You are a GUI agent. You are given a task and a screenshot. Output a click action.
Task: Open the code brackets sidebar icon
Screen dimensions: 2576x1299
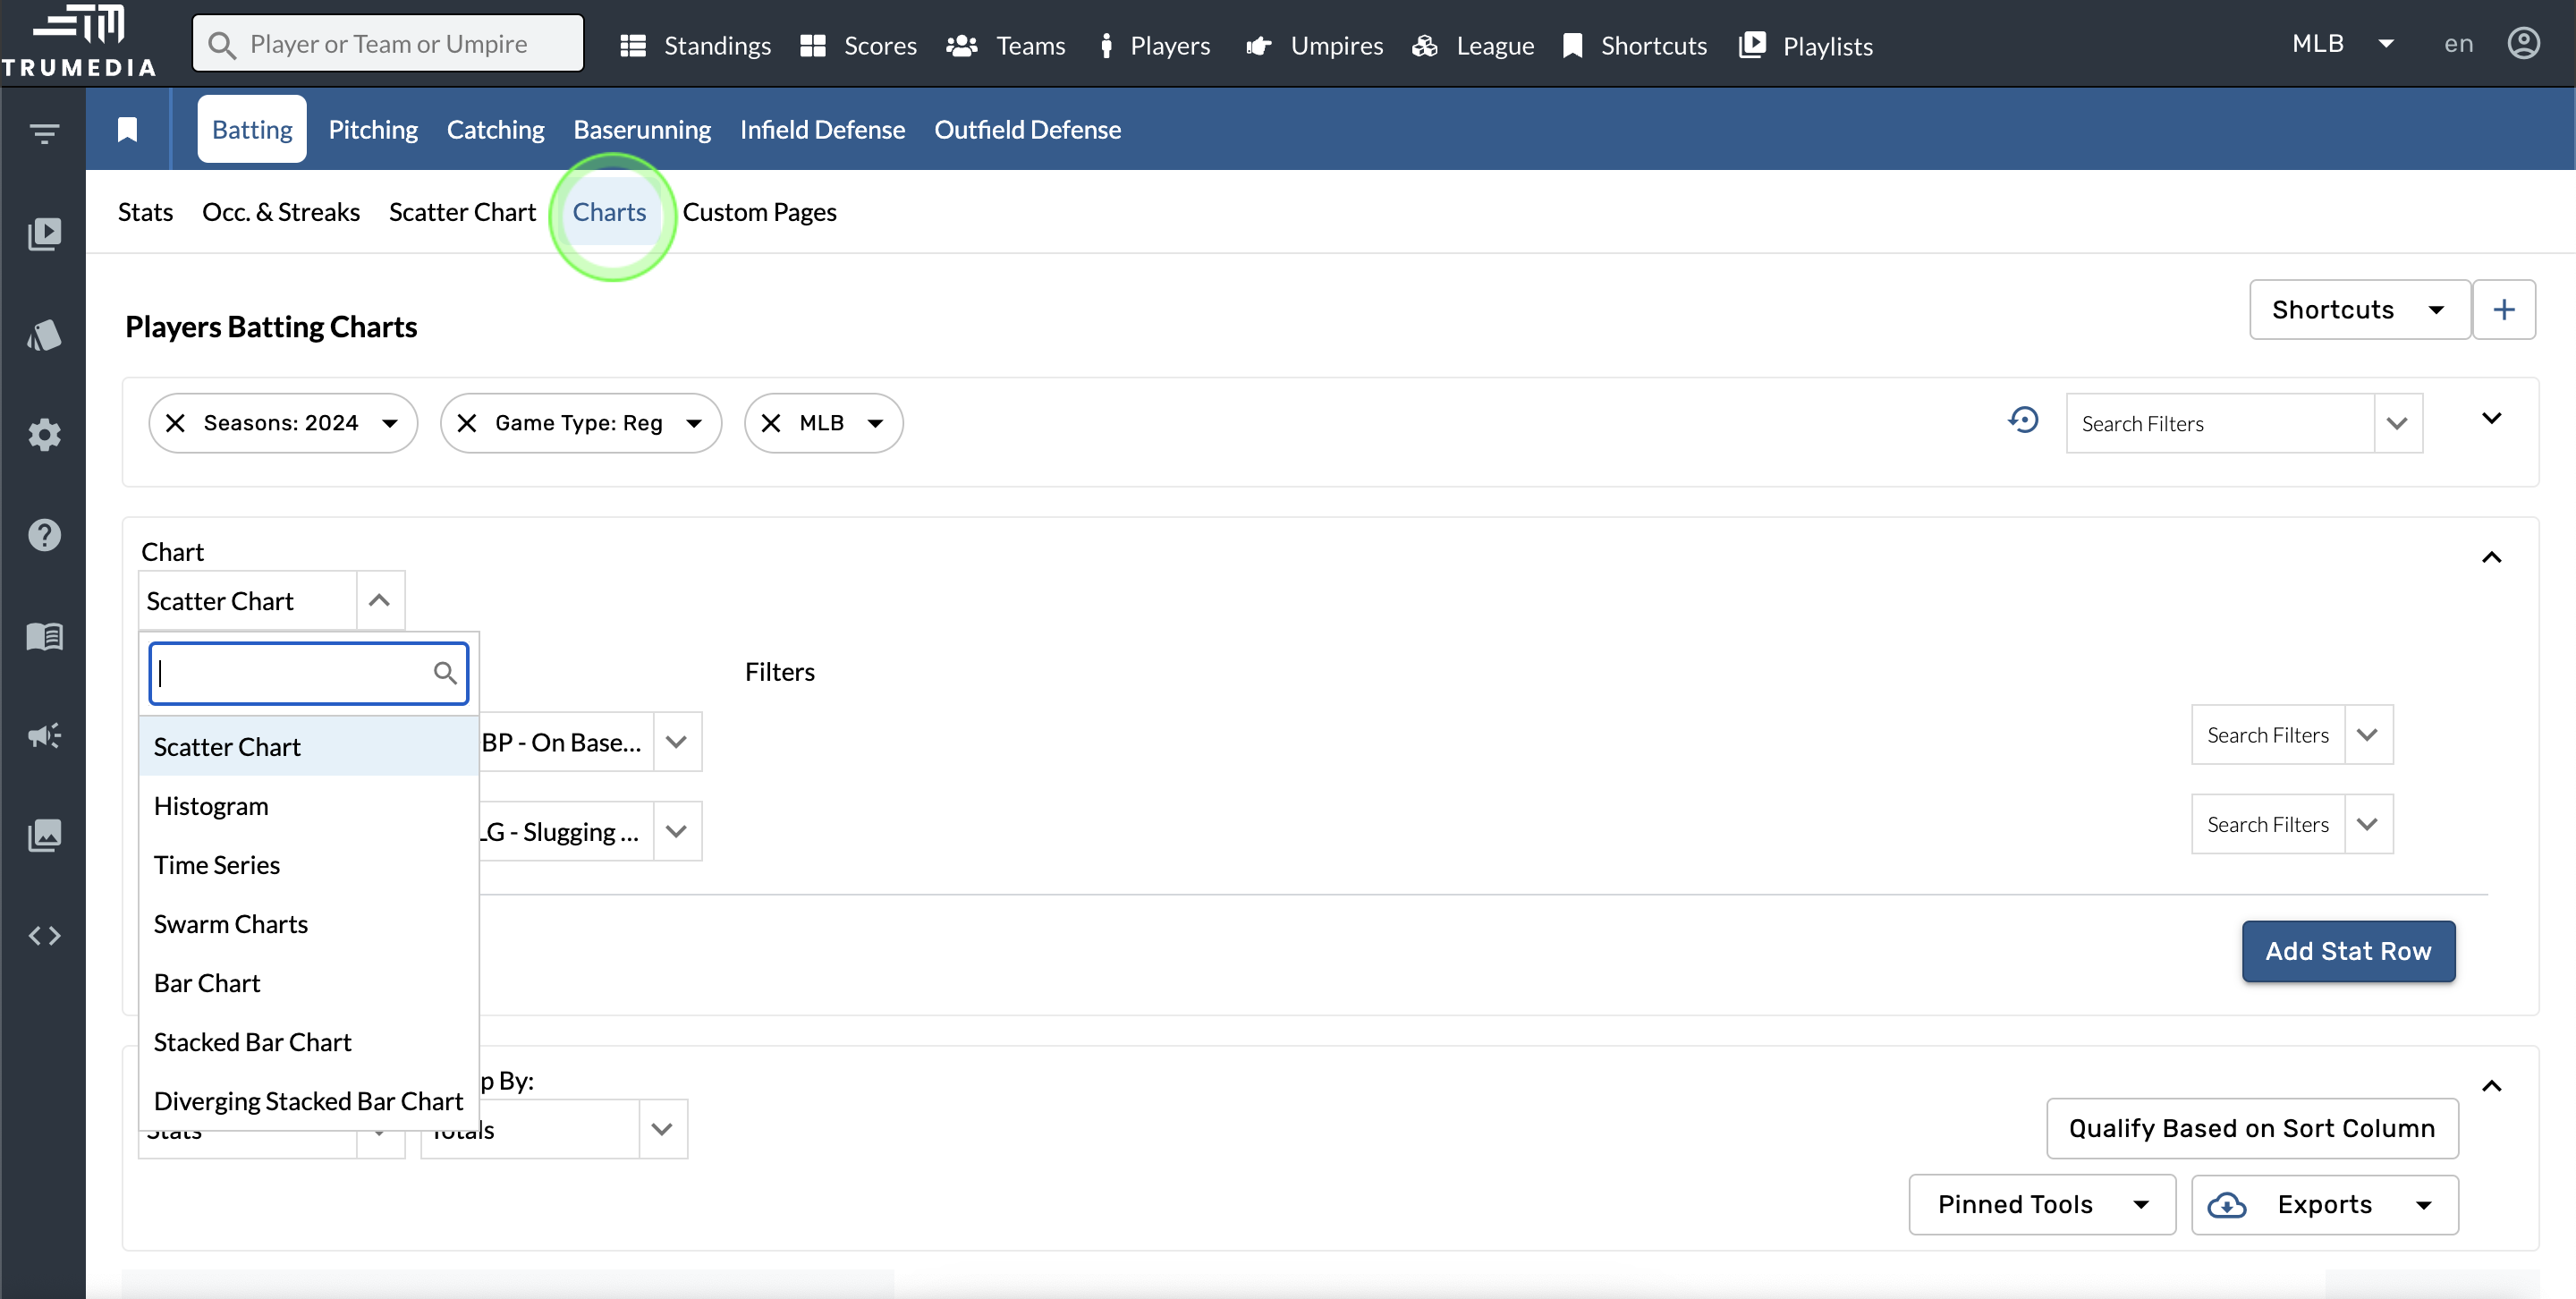pyautogui.click(x=44, y=936)
